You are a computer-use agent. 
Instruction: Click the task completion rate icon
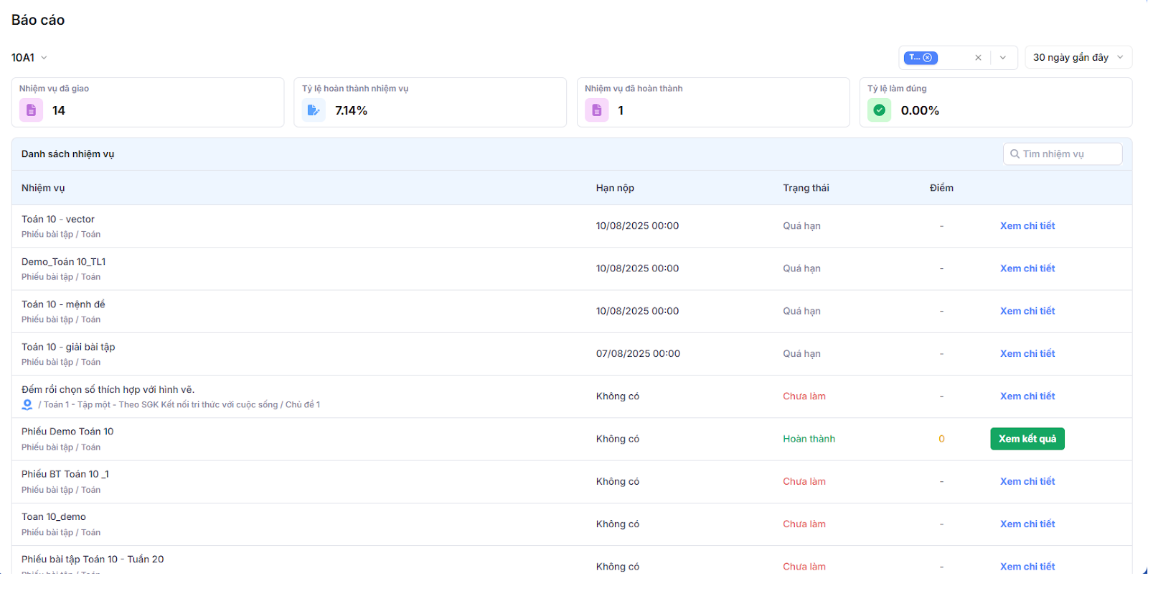(x=314, y=110)
